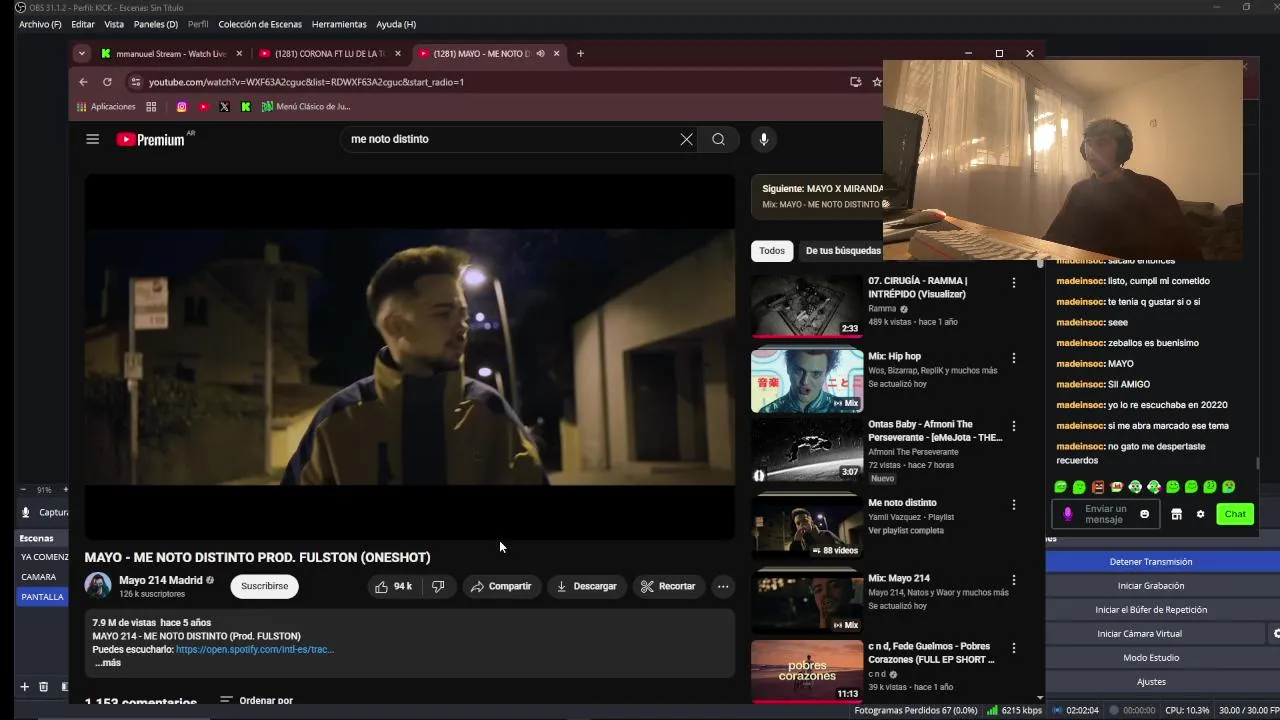Select the De tus búsquedas filter chip
This screenshot has height=720, width=1280.
click(x=843, y=251)
